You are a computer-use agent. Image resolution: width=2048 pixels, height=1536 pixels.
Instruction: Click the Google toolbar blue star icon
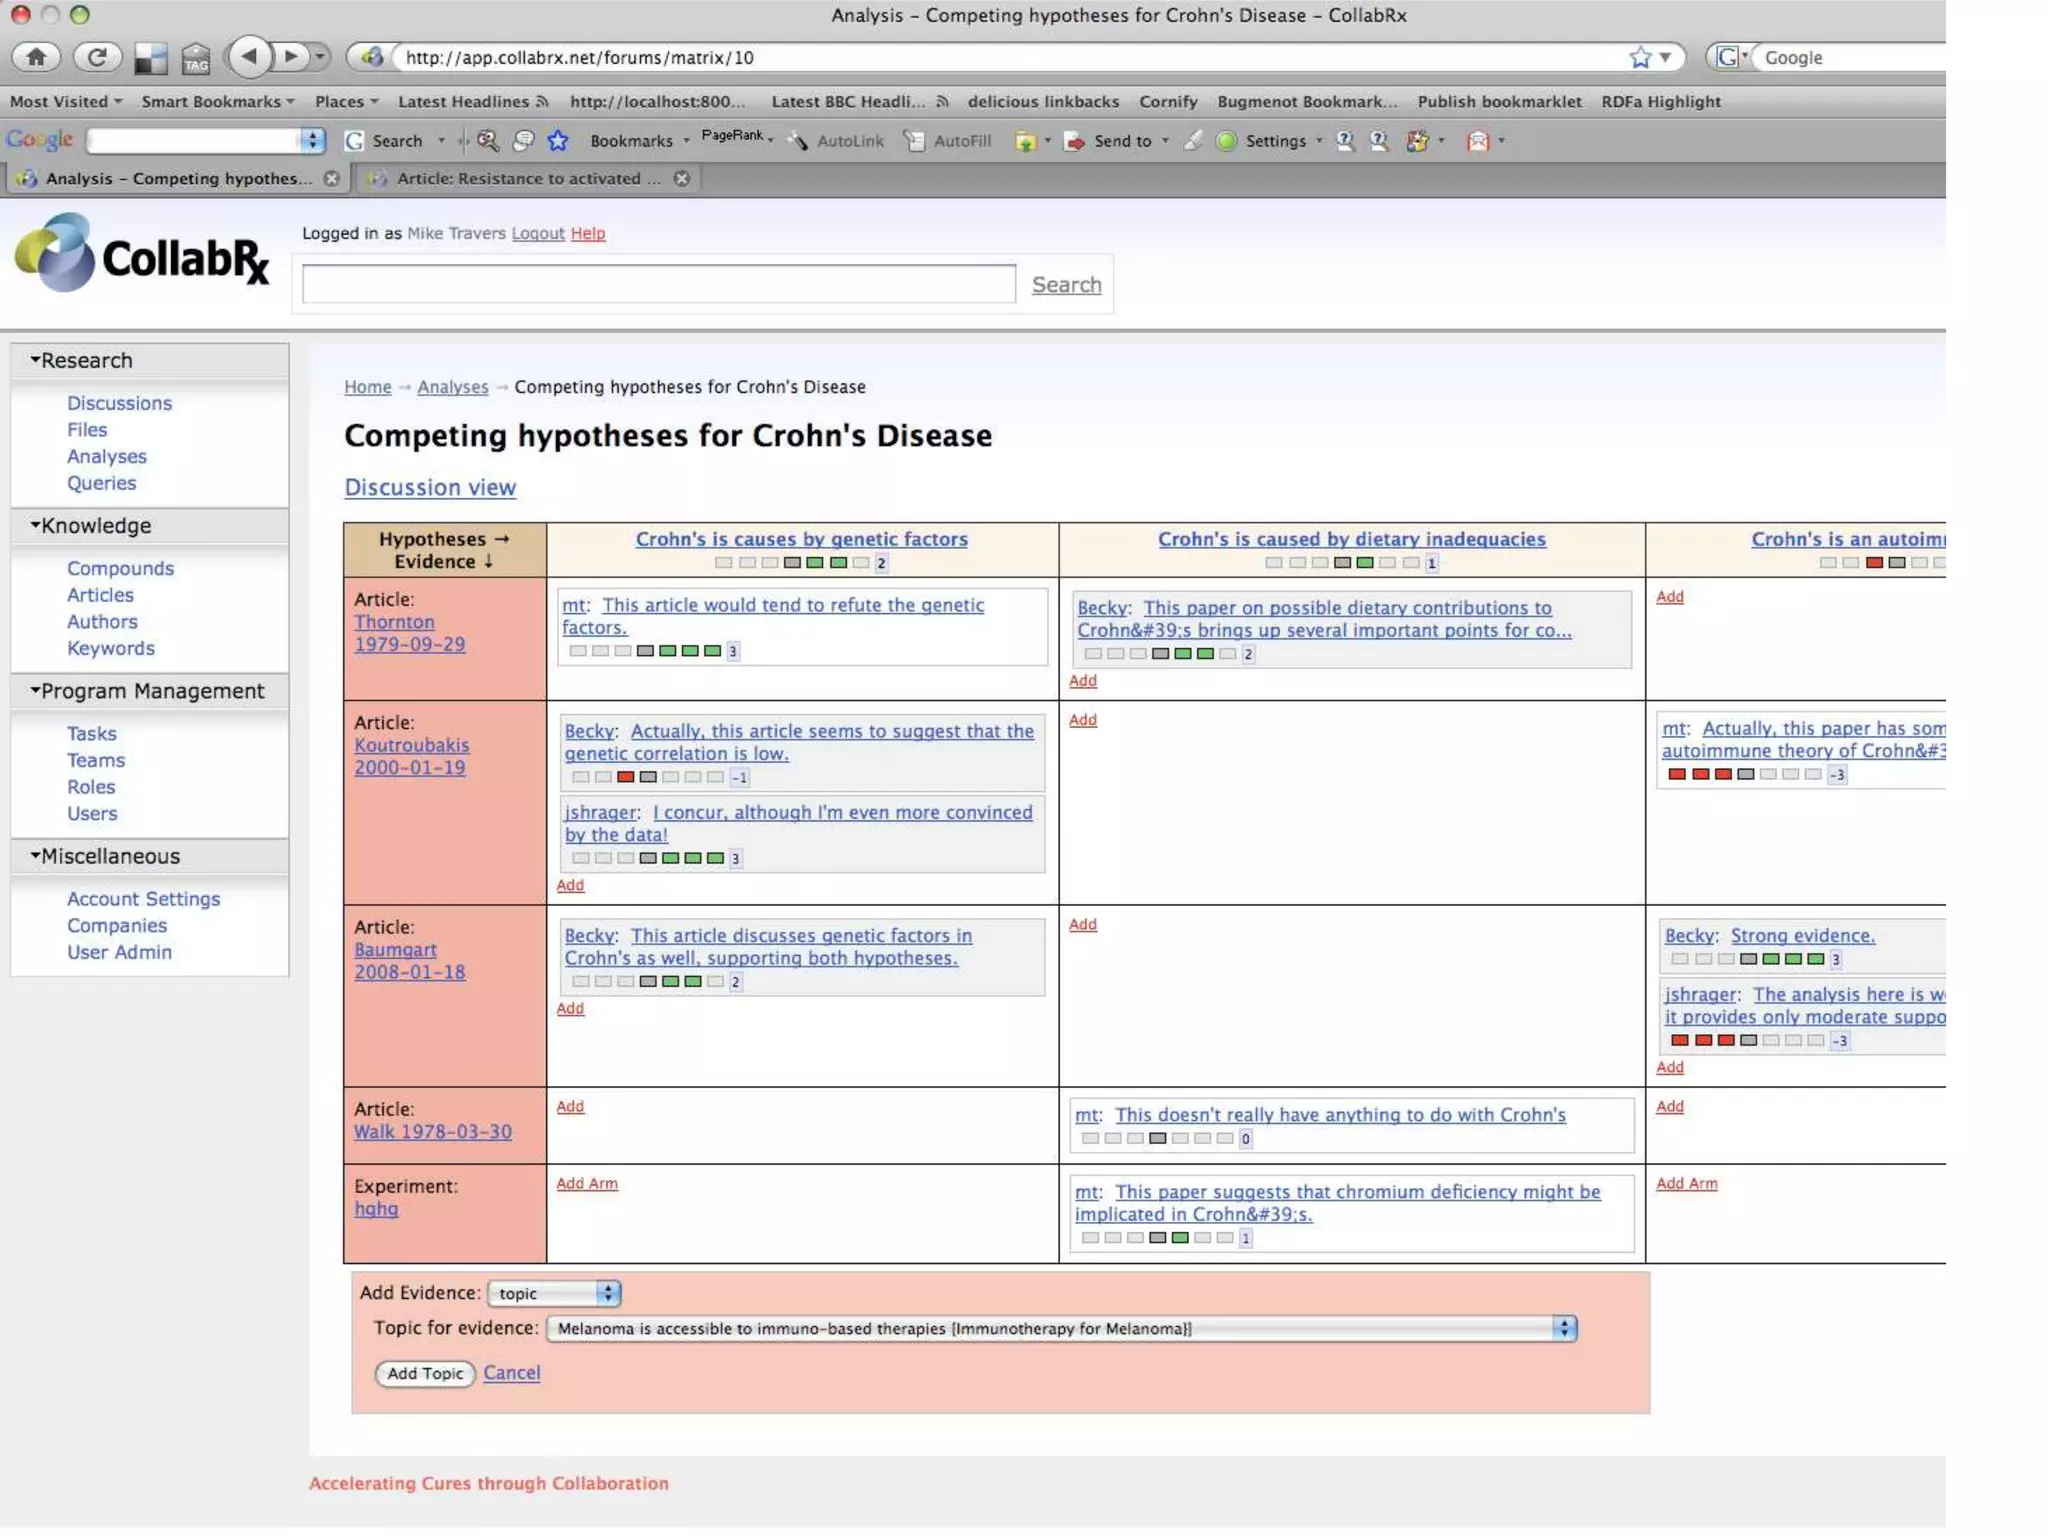[x=558, y=141]
